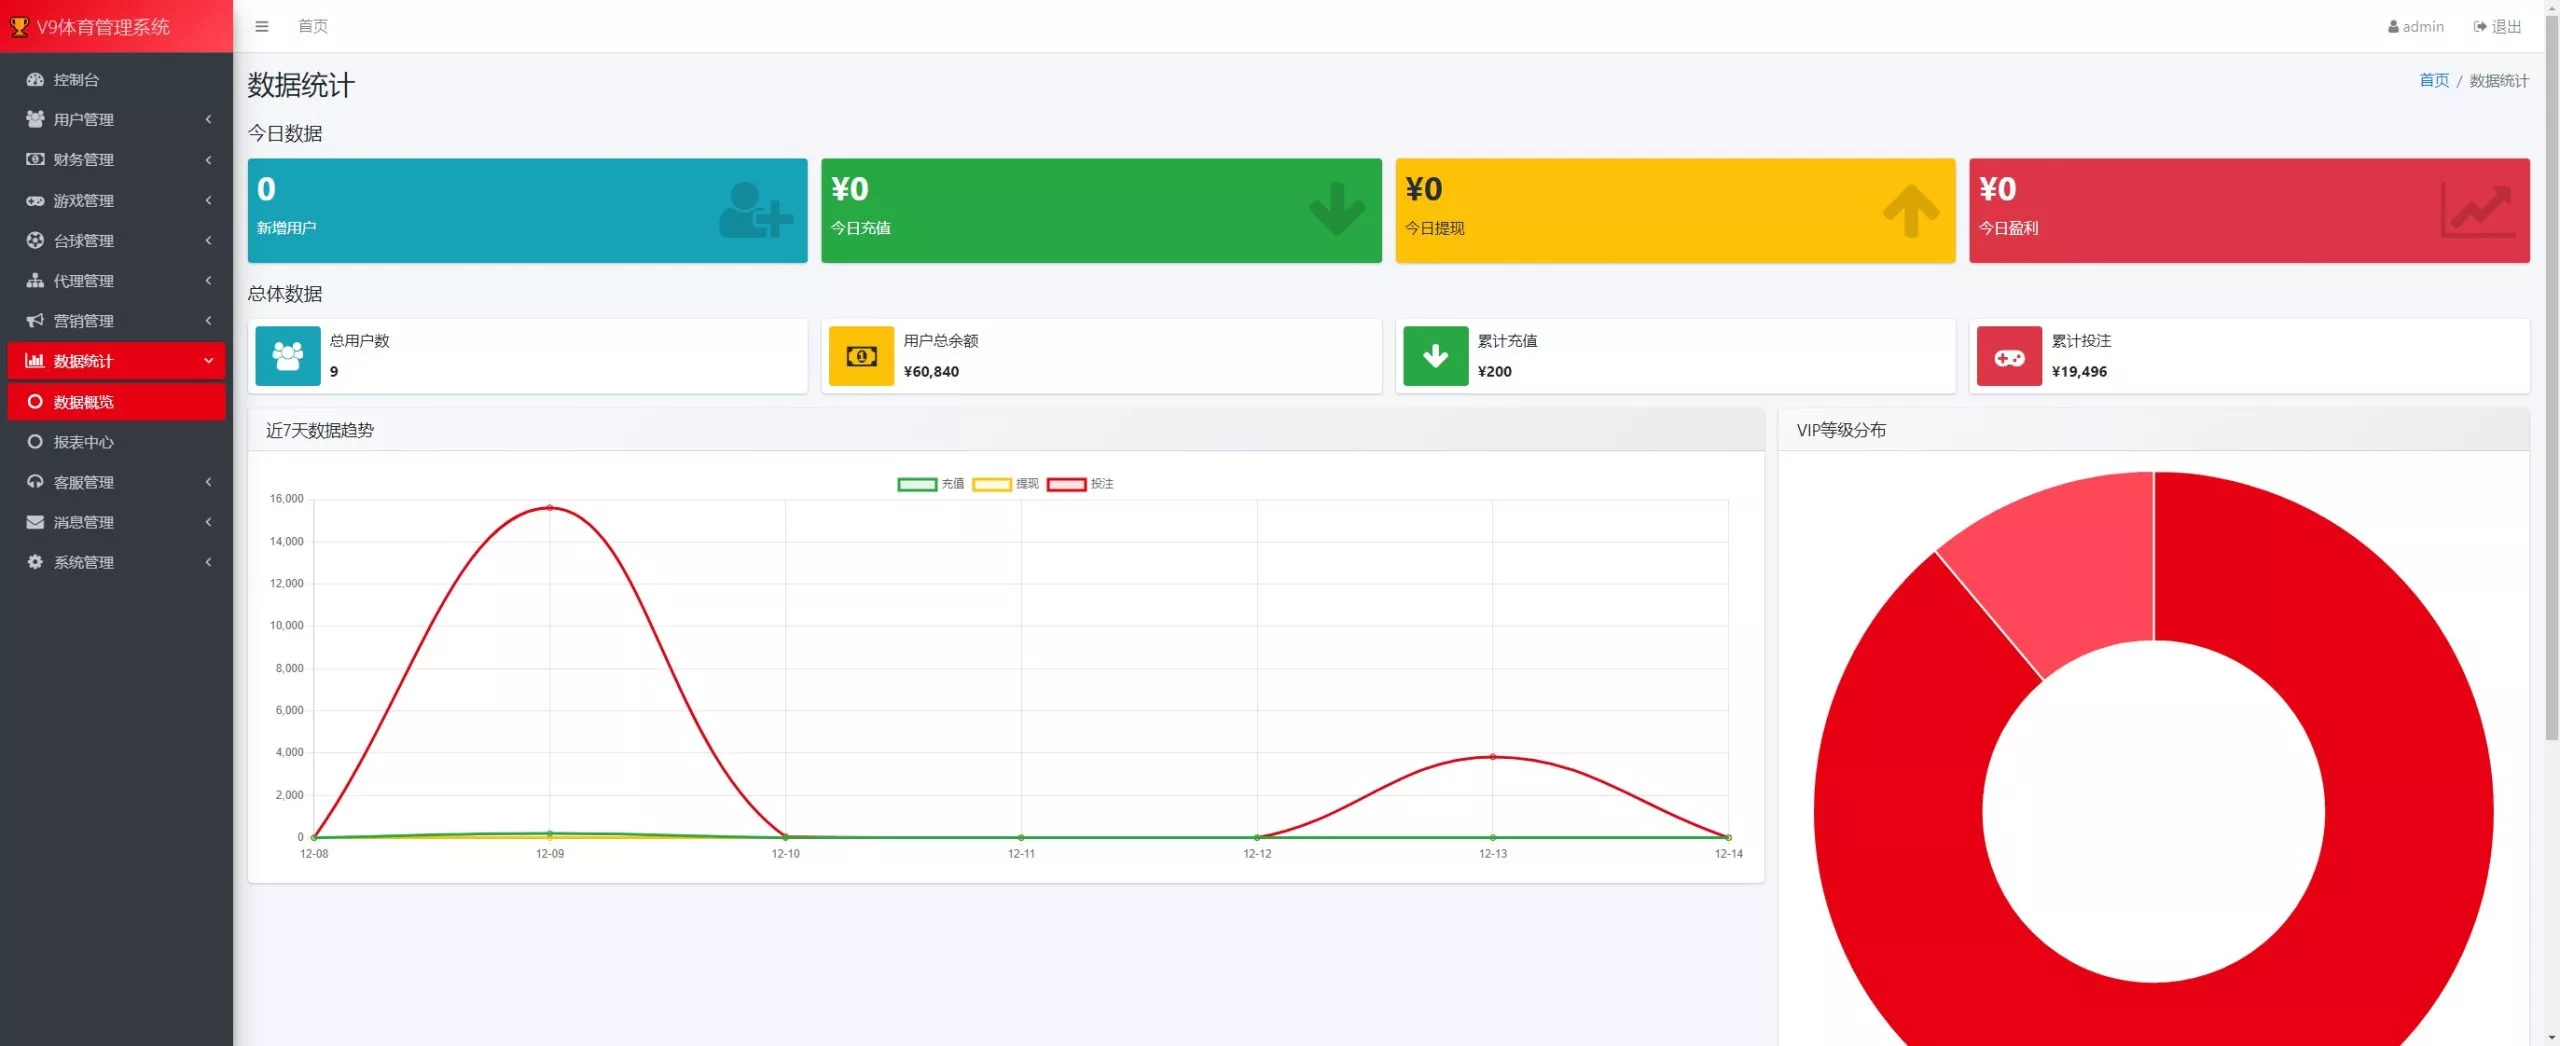Image resolution: width=2560 pixels, height=1046 pixels.
Task: Click the 首页 breadcrumb link
Action: pos(2434,80)
